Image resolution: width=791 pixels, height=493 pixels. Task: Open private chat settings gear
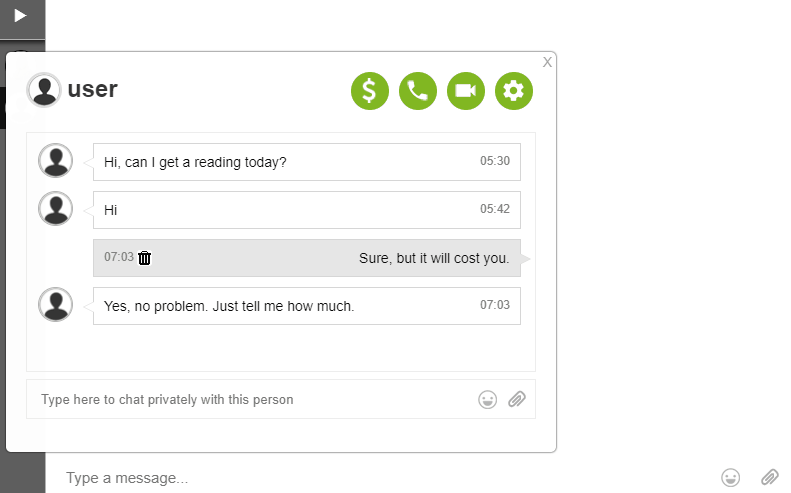pos(514,91)
